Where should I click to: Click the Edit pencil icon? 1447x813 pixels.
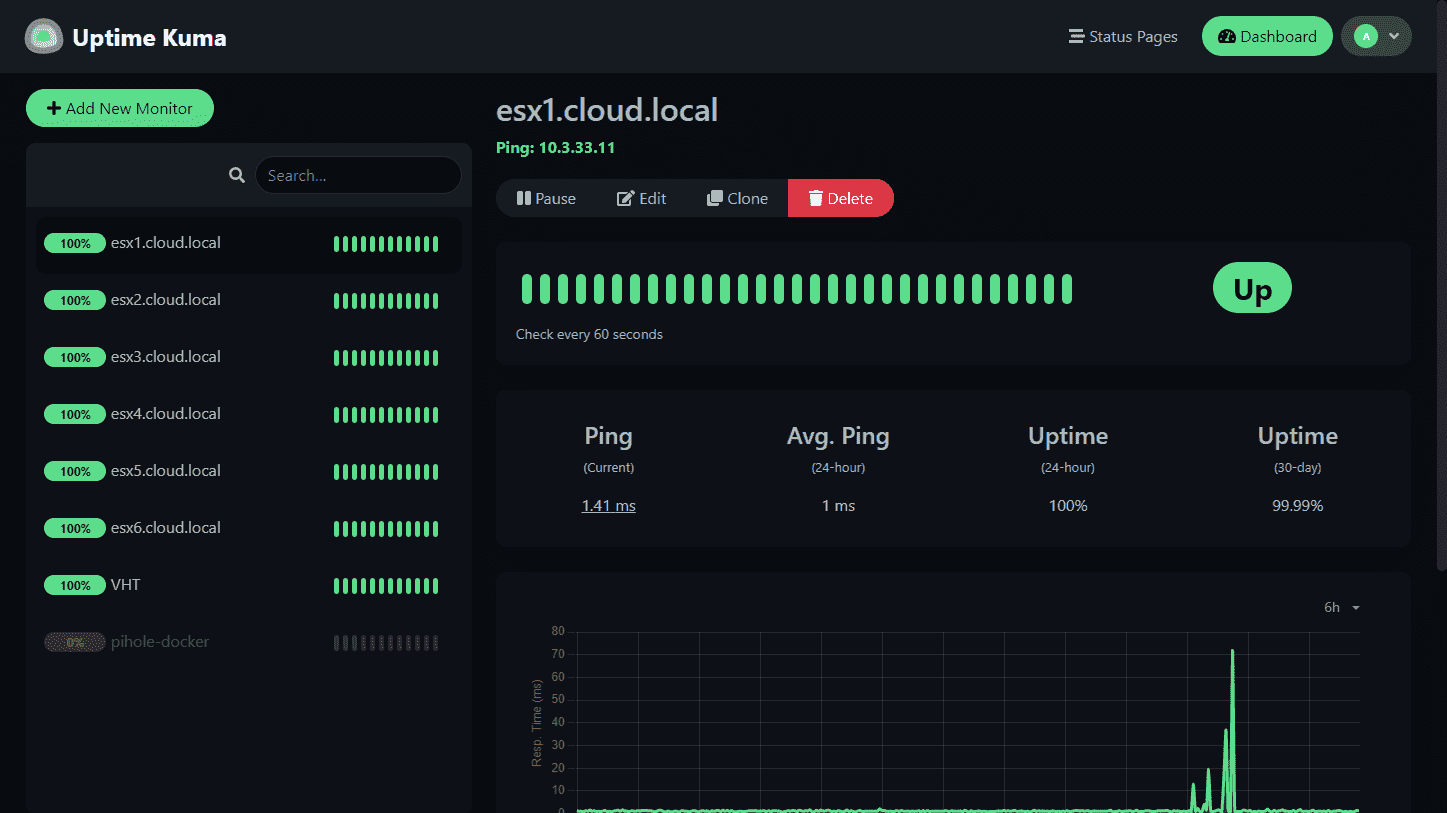click(625, 198)
